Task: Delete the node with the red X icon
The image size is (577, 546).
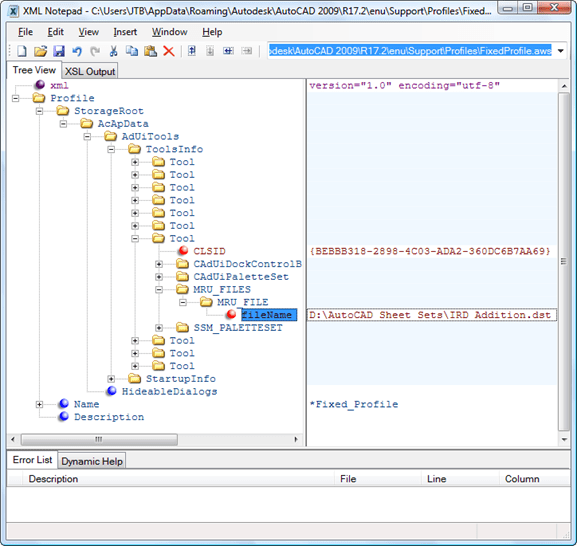Action: 169,51
